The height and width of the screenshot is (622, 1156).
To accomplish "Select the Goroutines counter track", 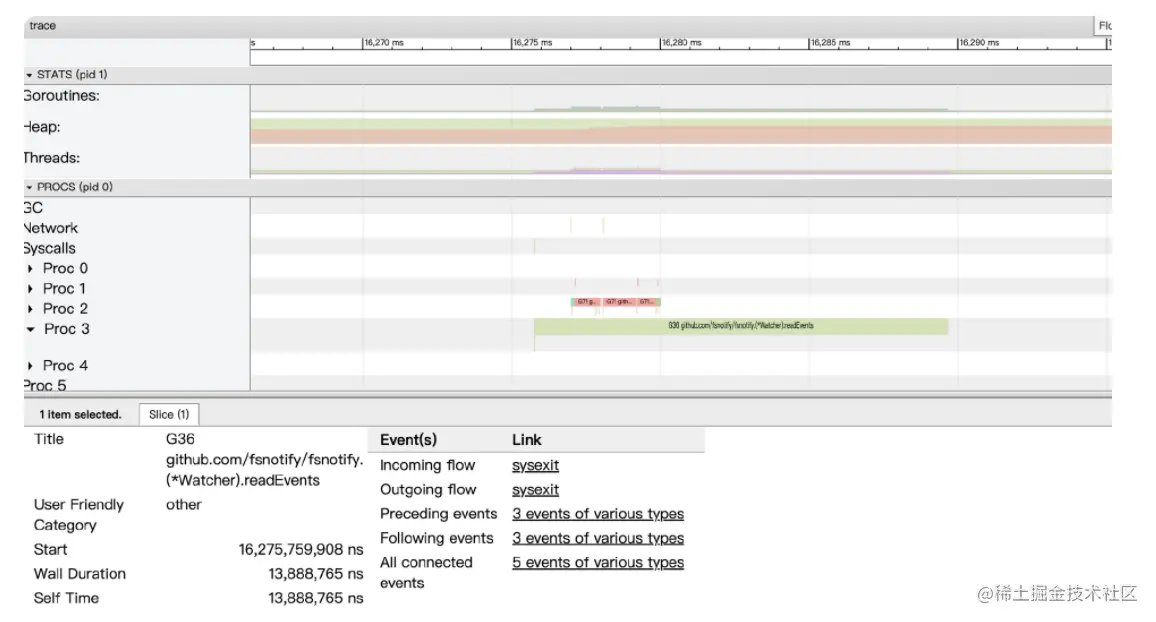I will [x=680, y=98].
